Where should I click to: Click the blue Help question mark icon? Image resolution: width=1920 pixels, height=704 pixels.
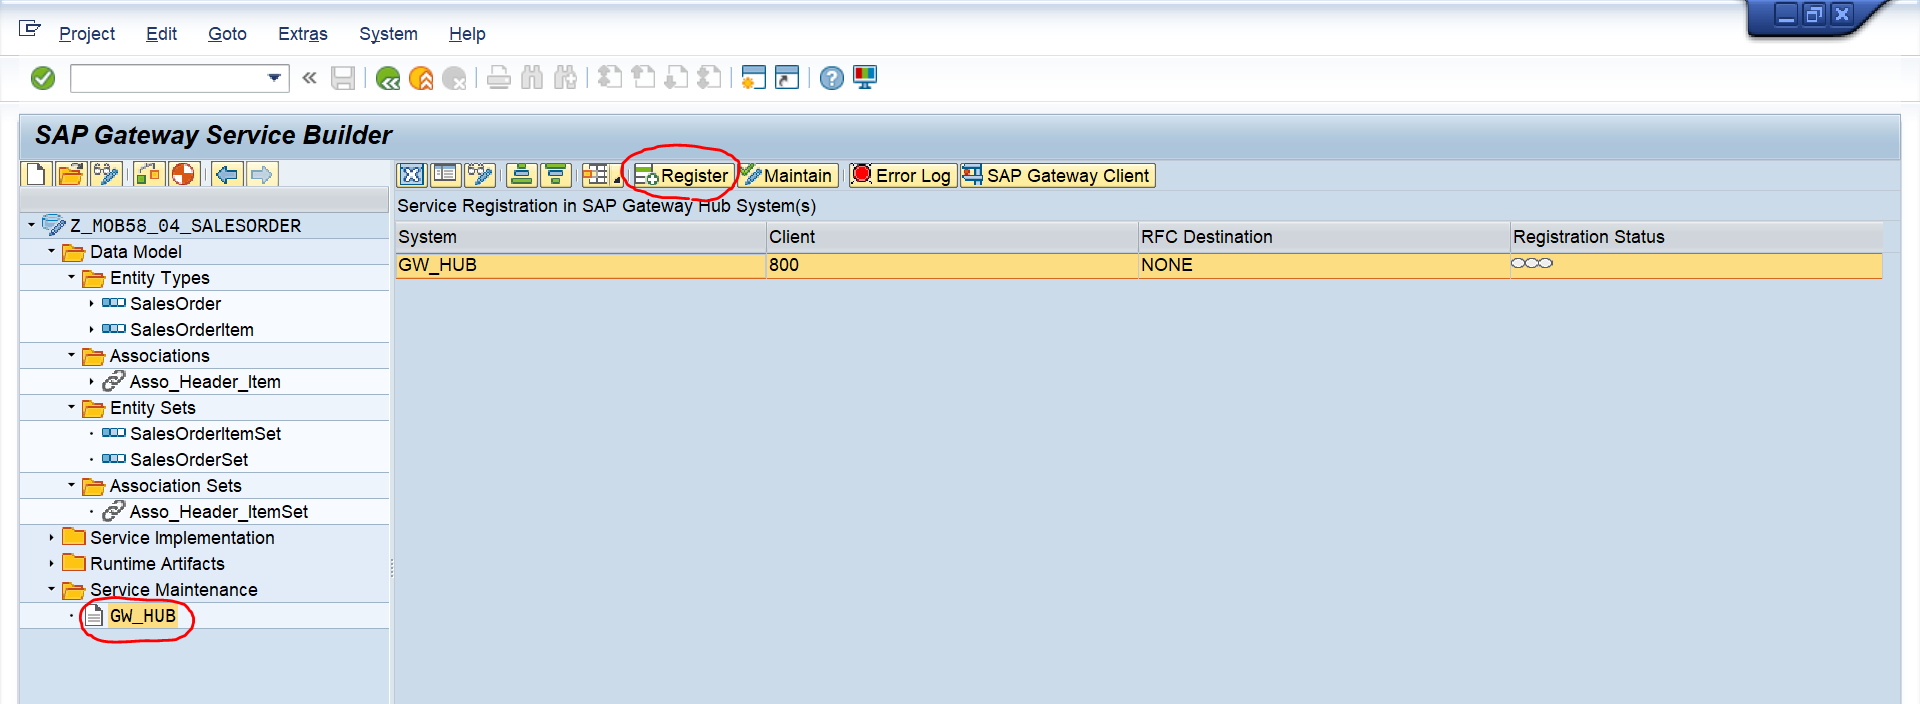[831, 78]
